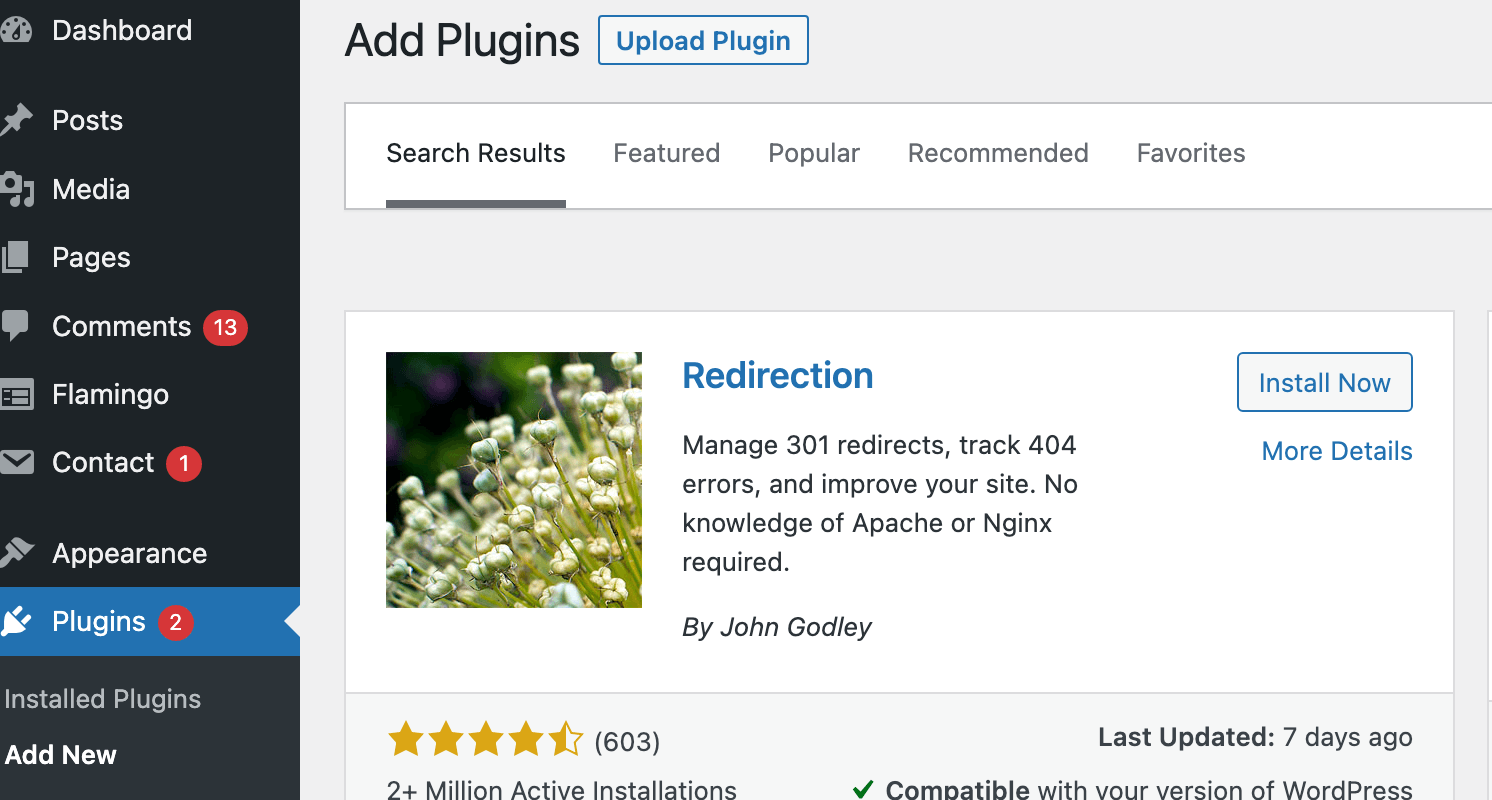This screenshot has height=800, width=1492.
Task: Open the Recommended plugins tab
Action: pyautogui.click(x=998, y=153)
